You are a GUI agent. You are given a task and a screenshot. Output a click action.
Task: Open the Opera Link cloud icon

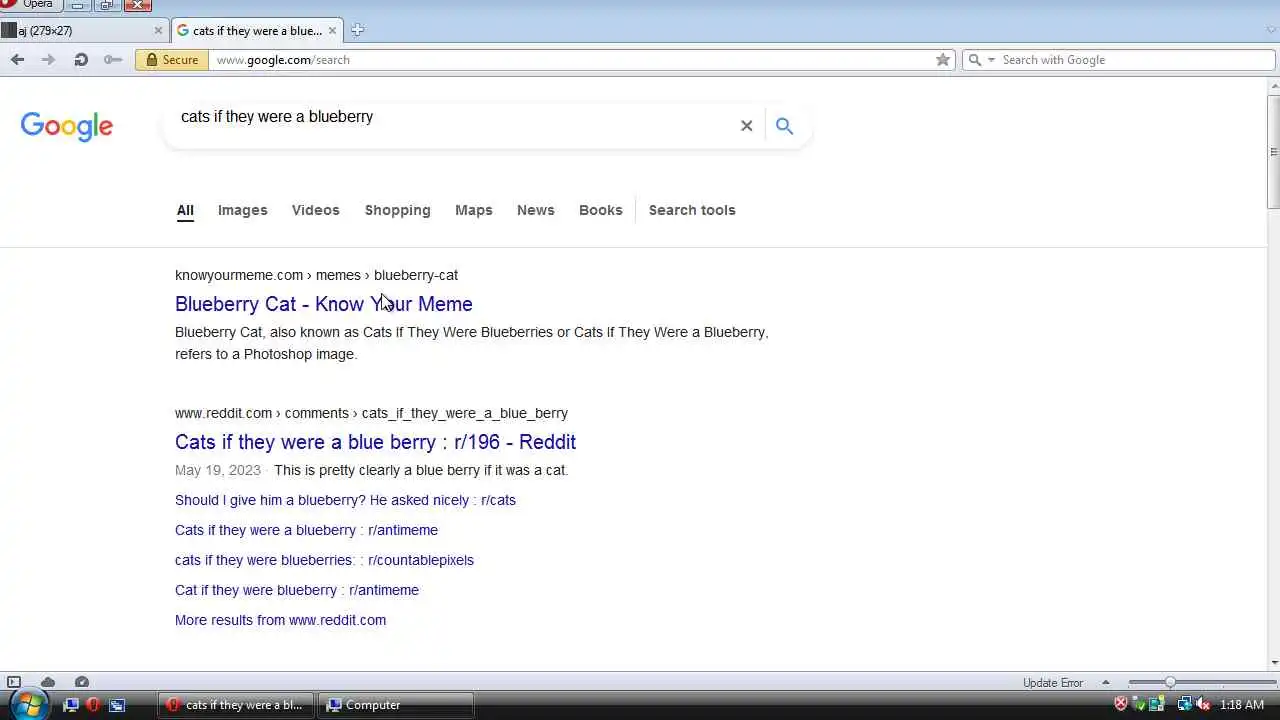click(48, 682)
